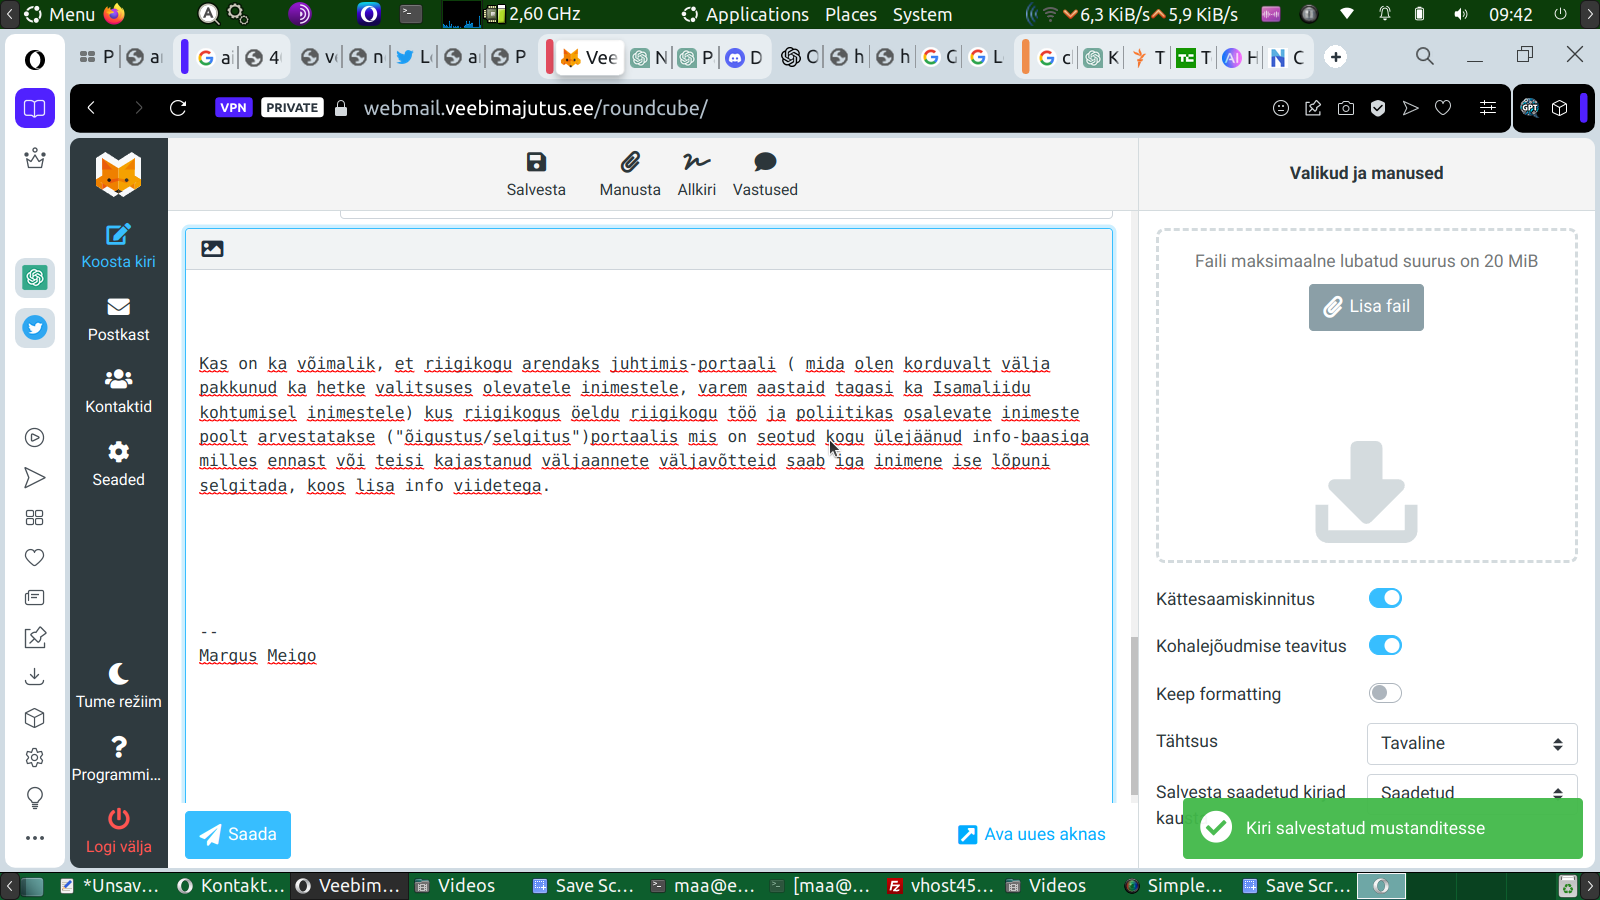1600x900 pixels.
Task: Click into the message body text
Action: pyautogui.click(x=644, y=425)
